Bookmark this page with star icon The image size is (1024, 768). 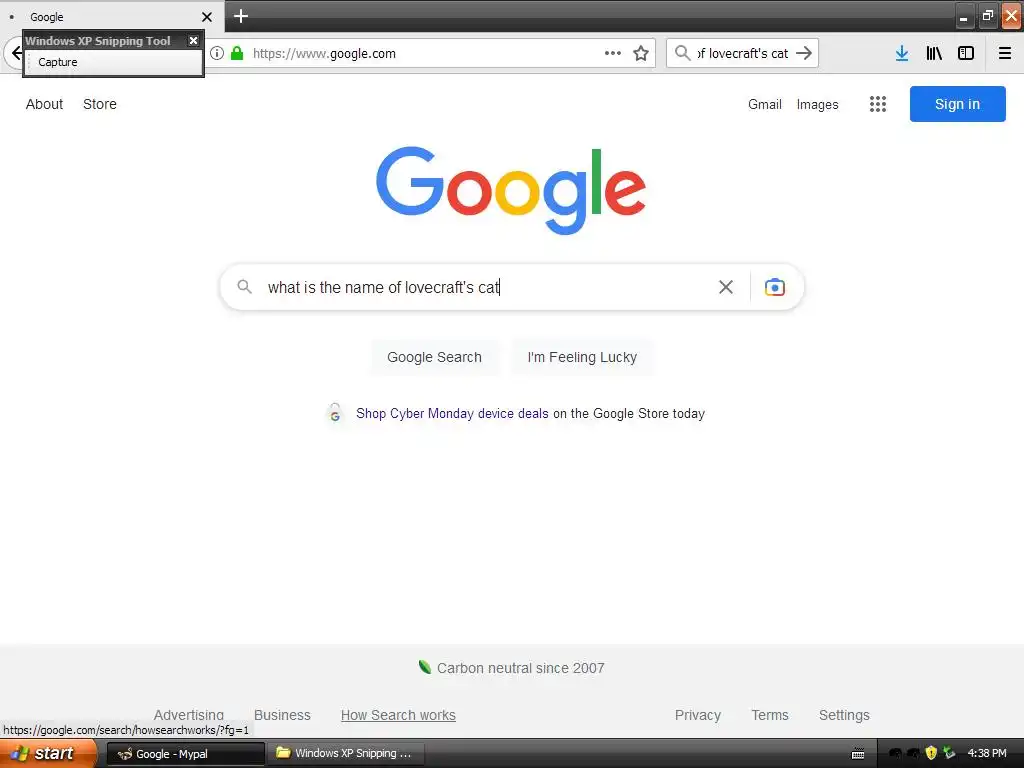pyautogui.click(x=641, y=53)
